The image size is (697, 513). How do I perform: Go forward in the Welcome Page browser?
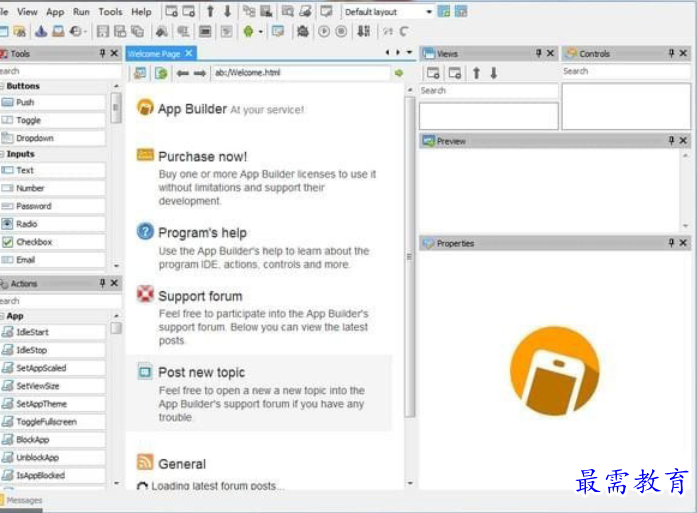pos(200,73)
